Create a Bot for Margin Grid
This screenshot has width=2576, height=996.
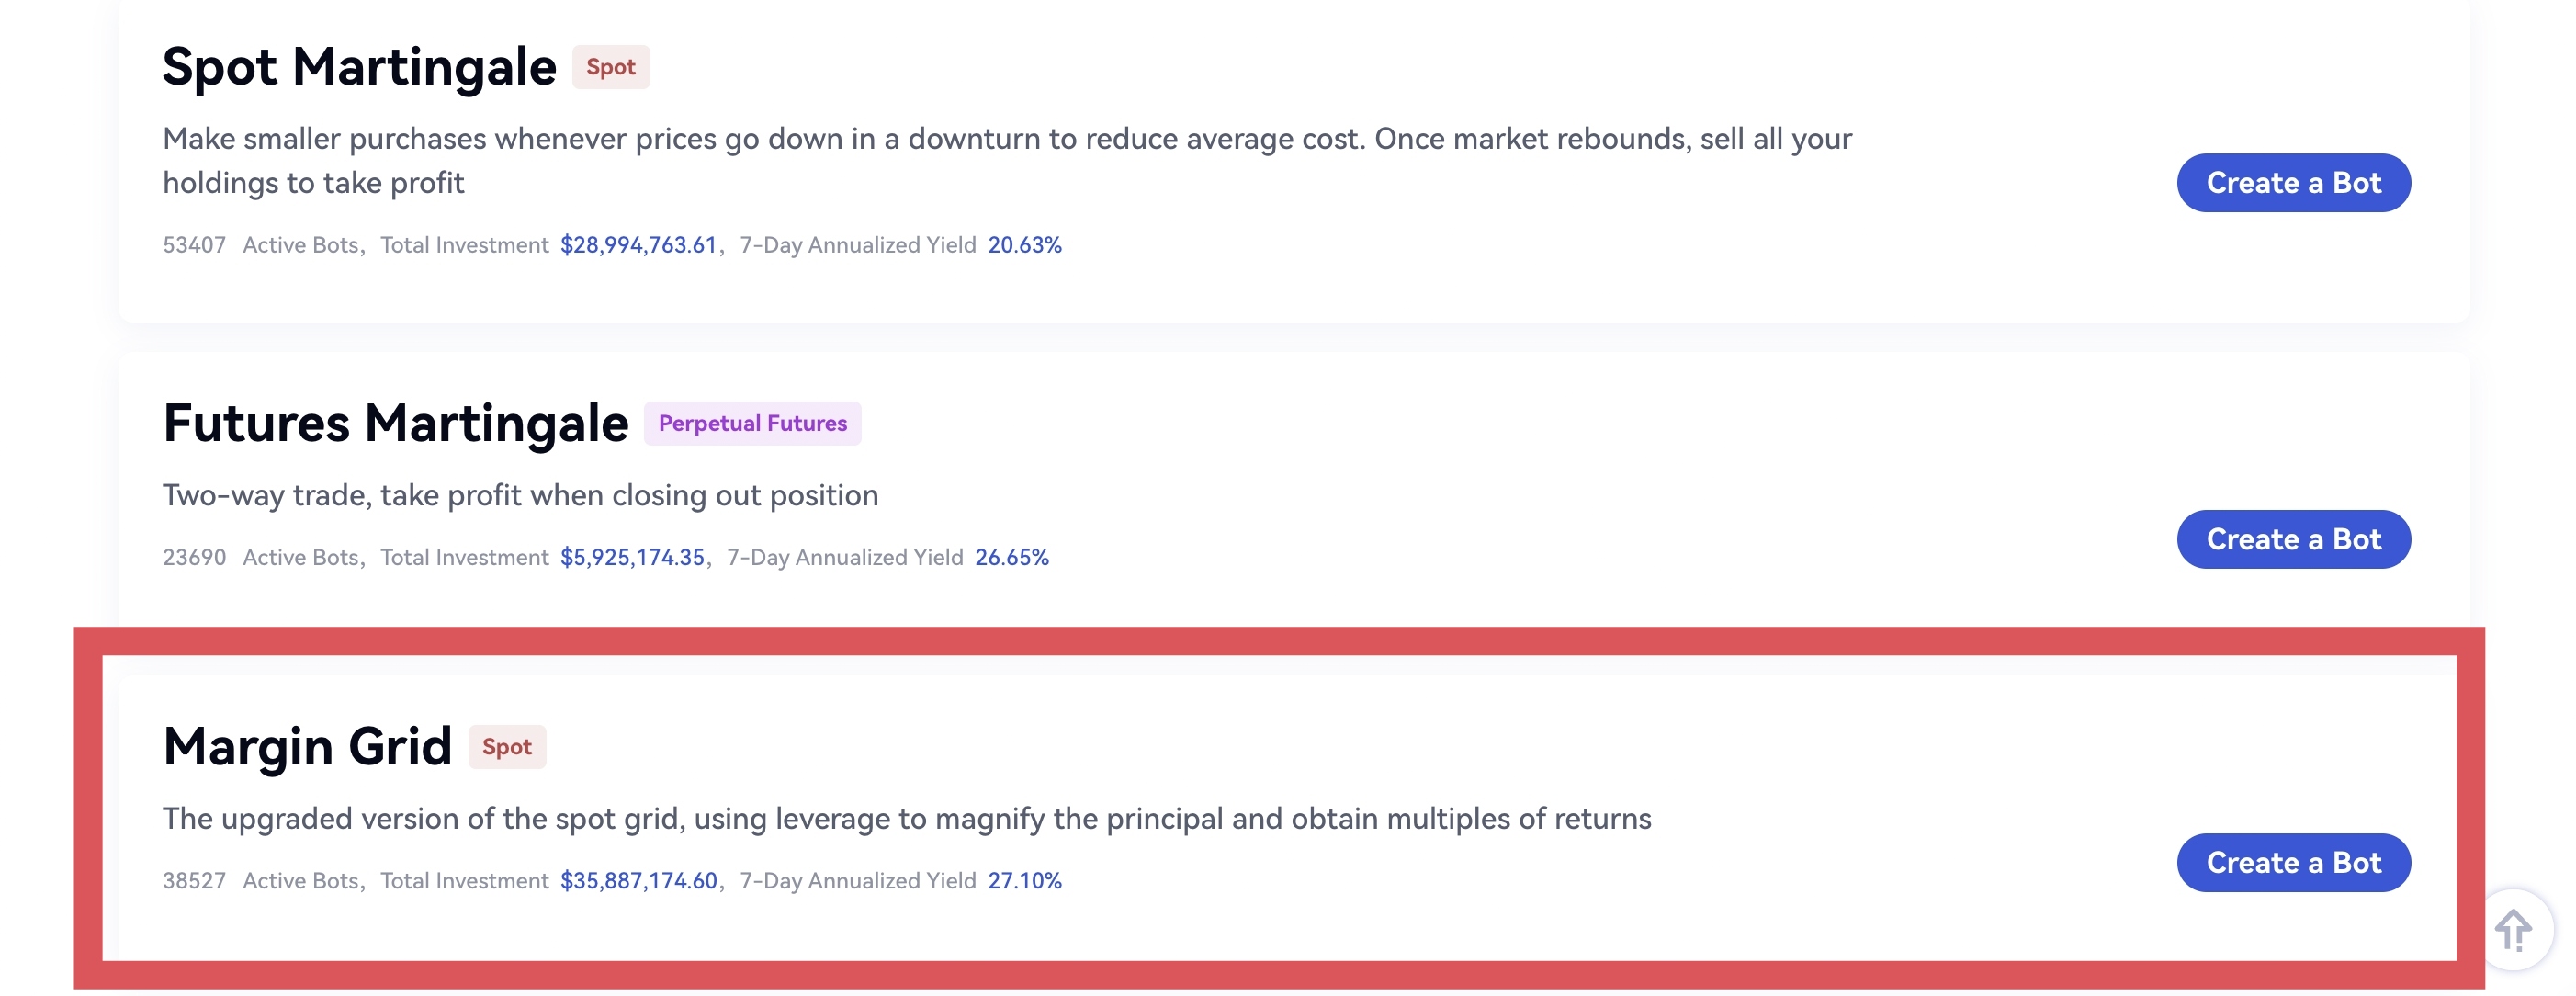2292,862
